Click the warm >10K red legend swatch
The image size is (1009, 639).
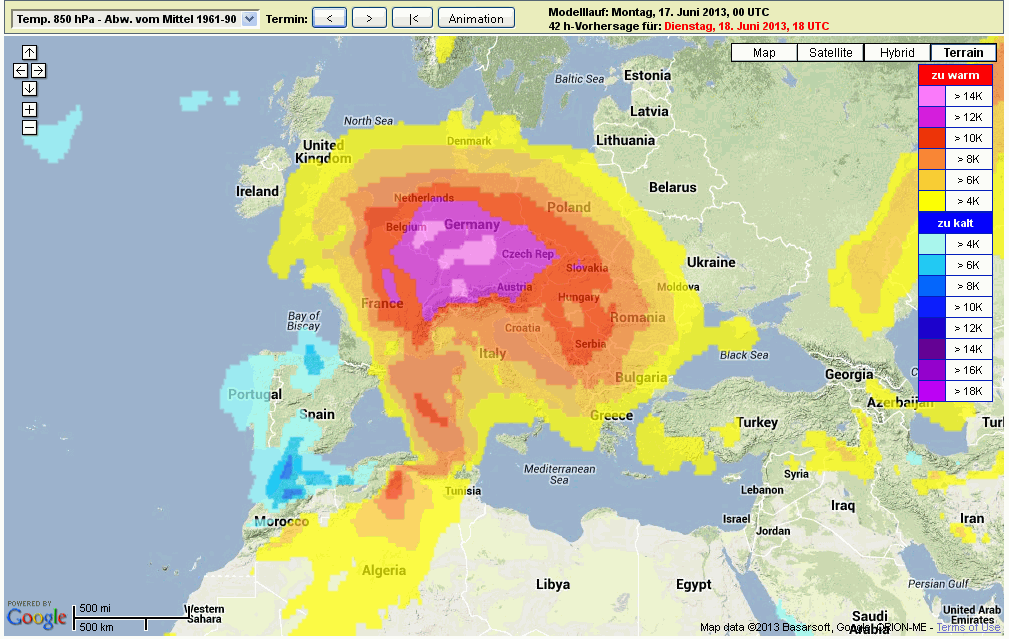[932, 138]
